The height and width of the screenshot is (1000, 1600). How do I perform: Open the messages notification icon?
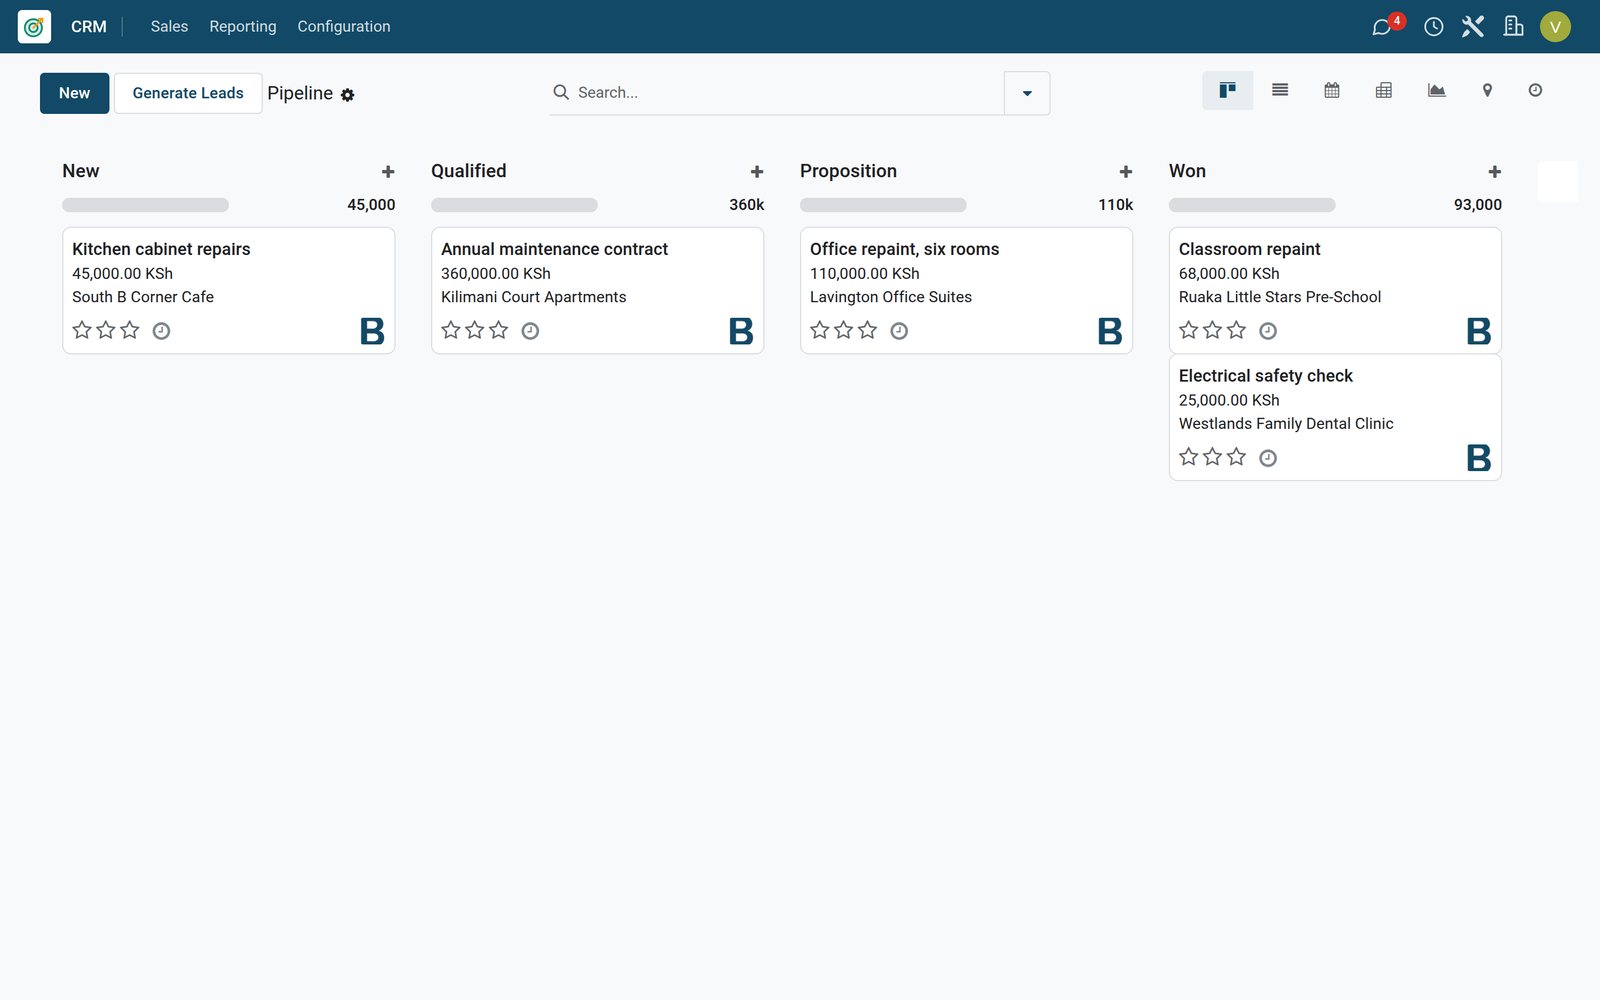[x=1382, y=27]
